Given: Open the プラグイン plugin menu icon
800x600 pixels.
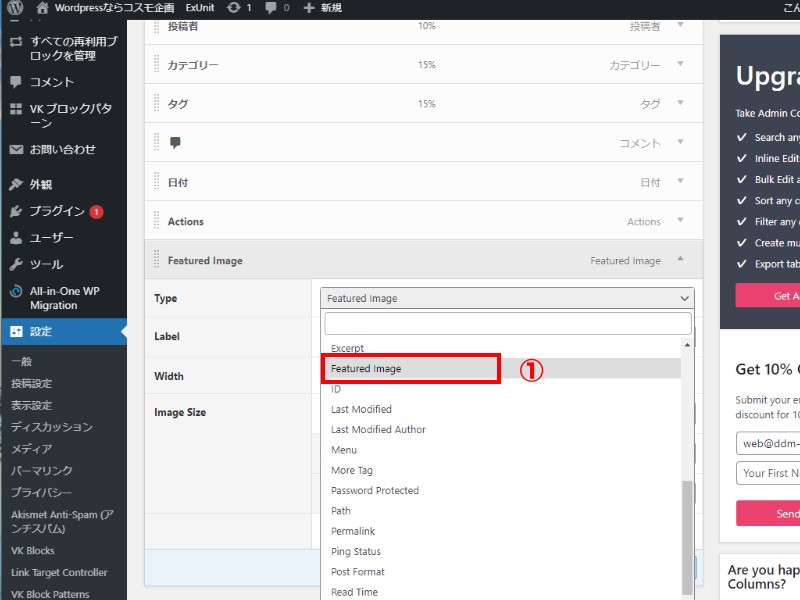Looking at the screenshot, I should click(x=16, y=211).
